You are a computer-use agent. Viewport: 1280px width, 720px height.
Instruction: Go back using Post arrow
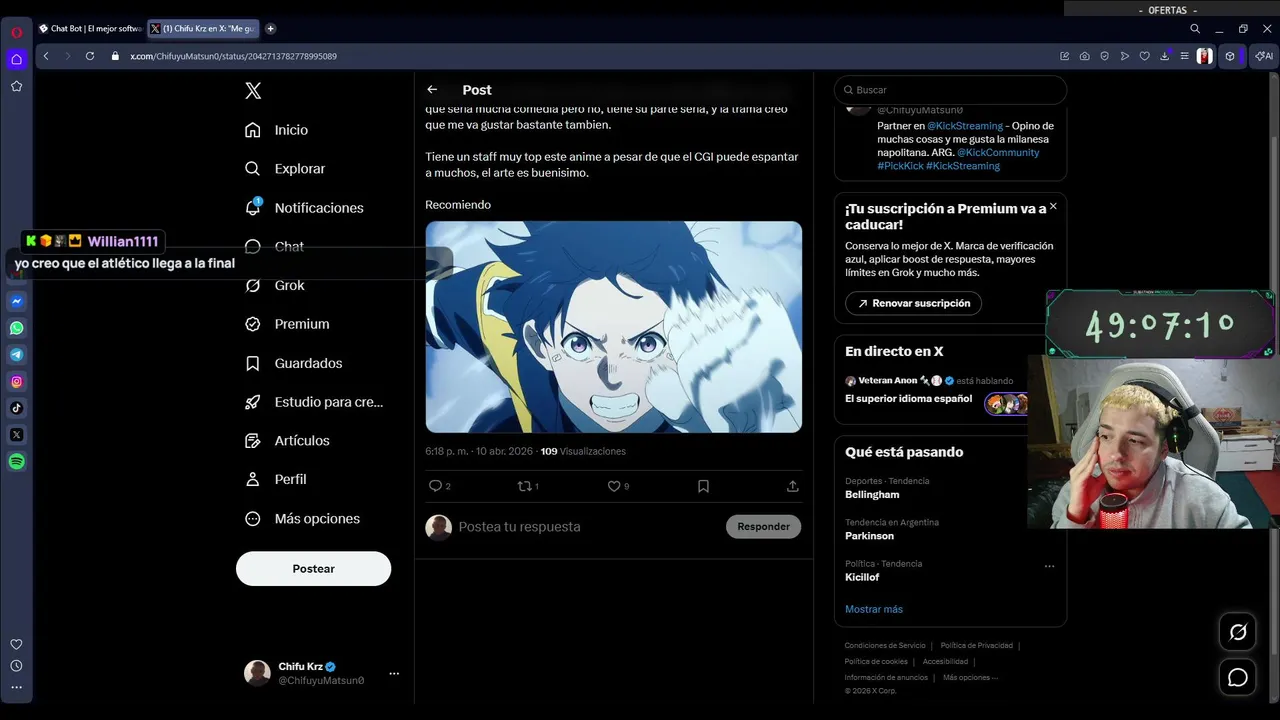coord(432,90)
